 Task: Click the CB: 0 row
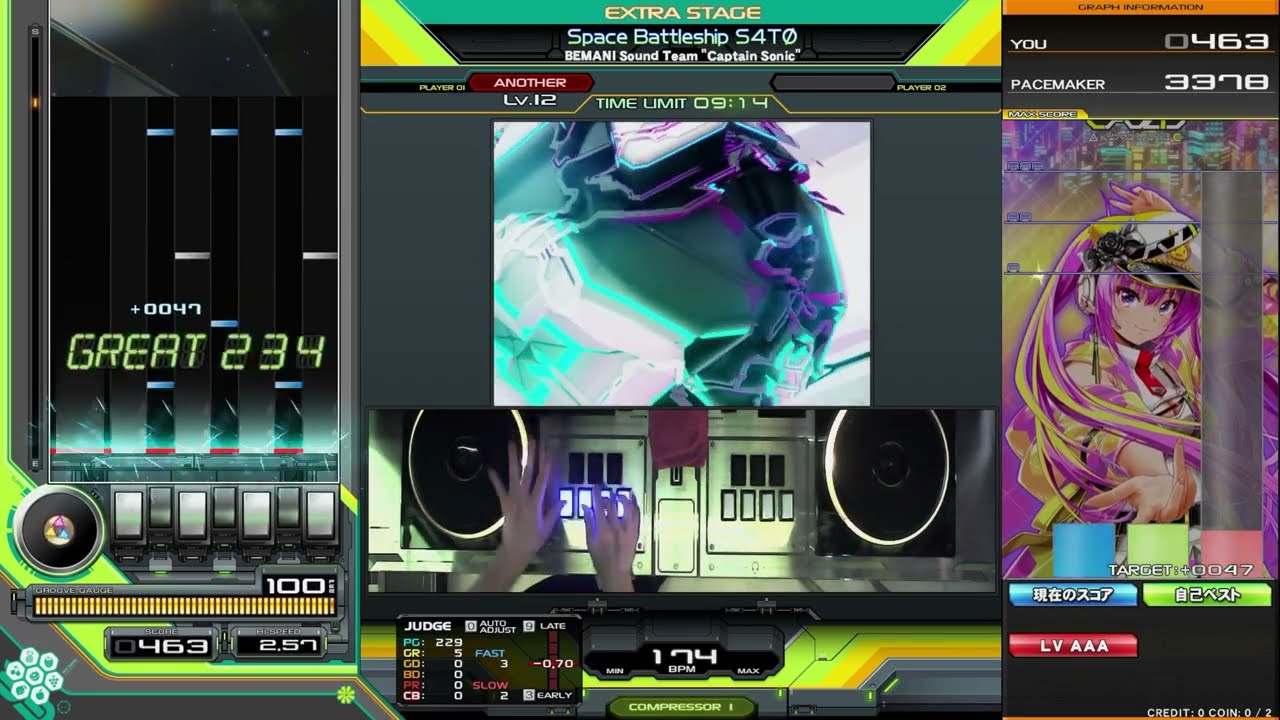click(x=432, y=697)
